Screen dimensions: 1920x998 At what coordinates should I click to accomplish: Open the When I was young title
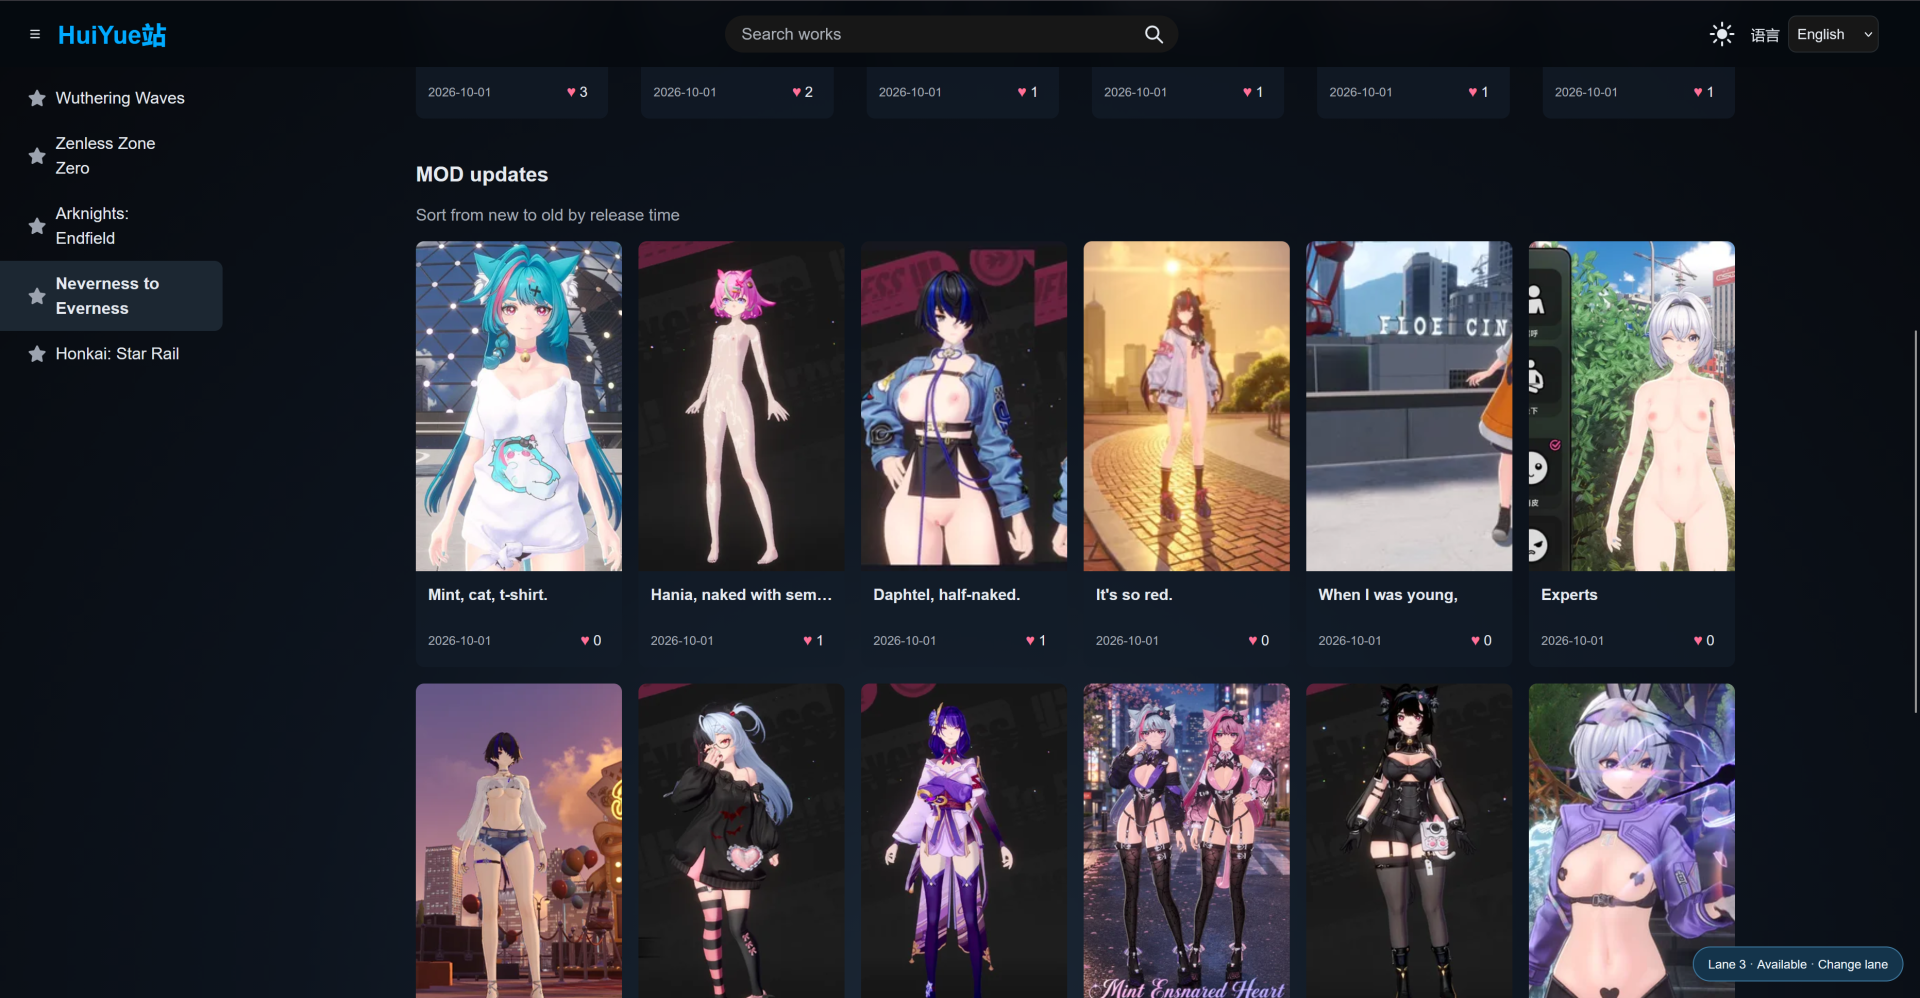pos(1388,595)
